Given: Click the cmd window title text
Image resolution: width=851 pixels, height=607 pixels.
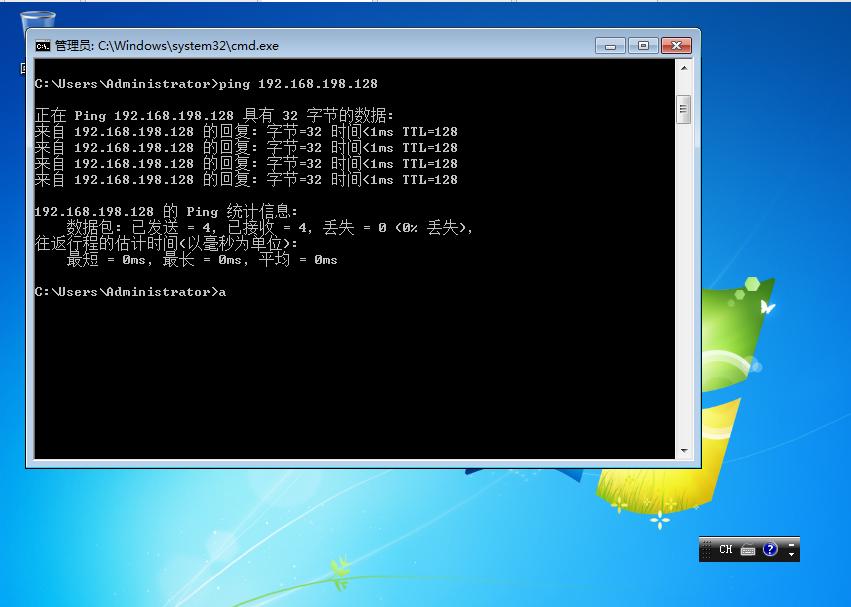Looking at the screenshot, I should [167, 46].
